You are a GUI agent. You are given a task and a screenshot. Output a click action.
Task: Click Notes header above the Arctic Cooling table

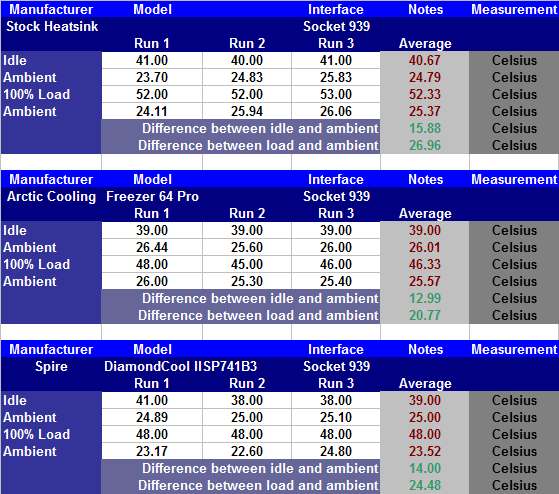tap(426, 179)
